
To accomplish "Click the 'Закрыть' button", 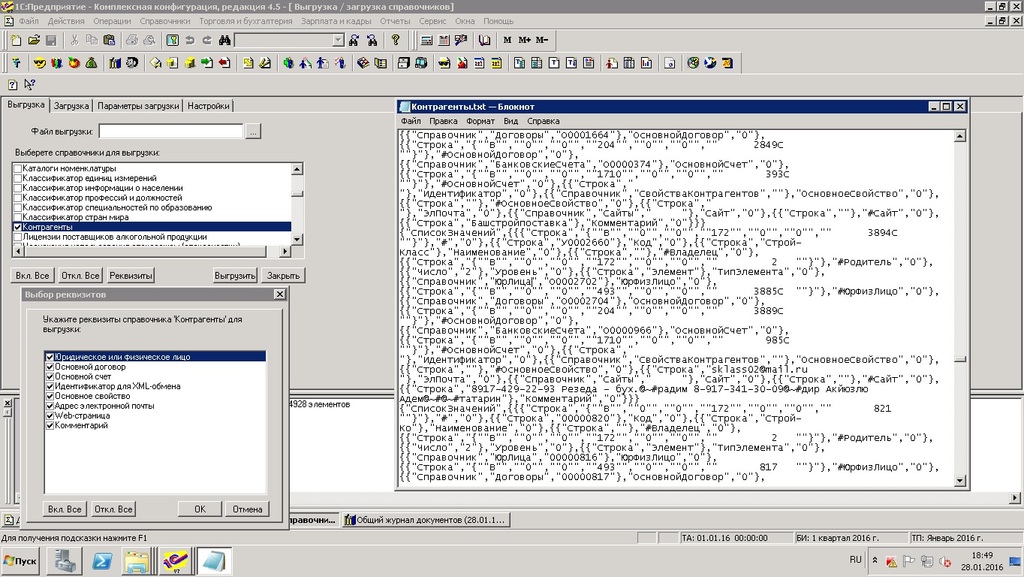I will (283, 275).
